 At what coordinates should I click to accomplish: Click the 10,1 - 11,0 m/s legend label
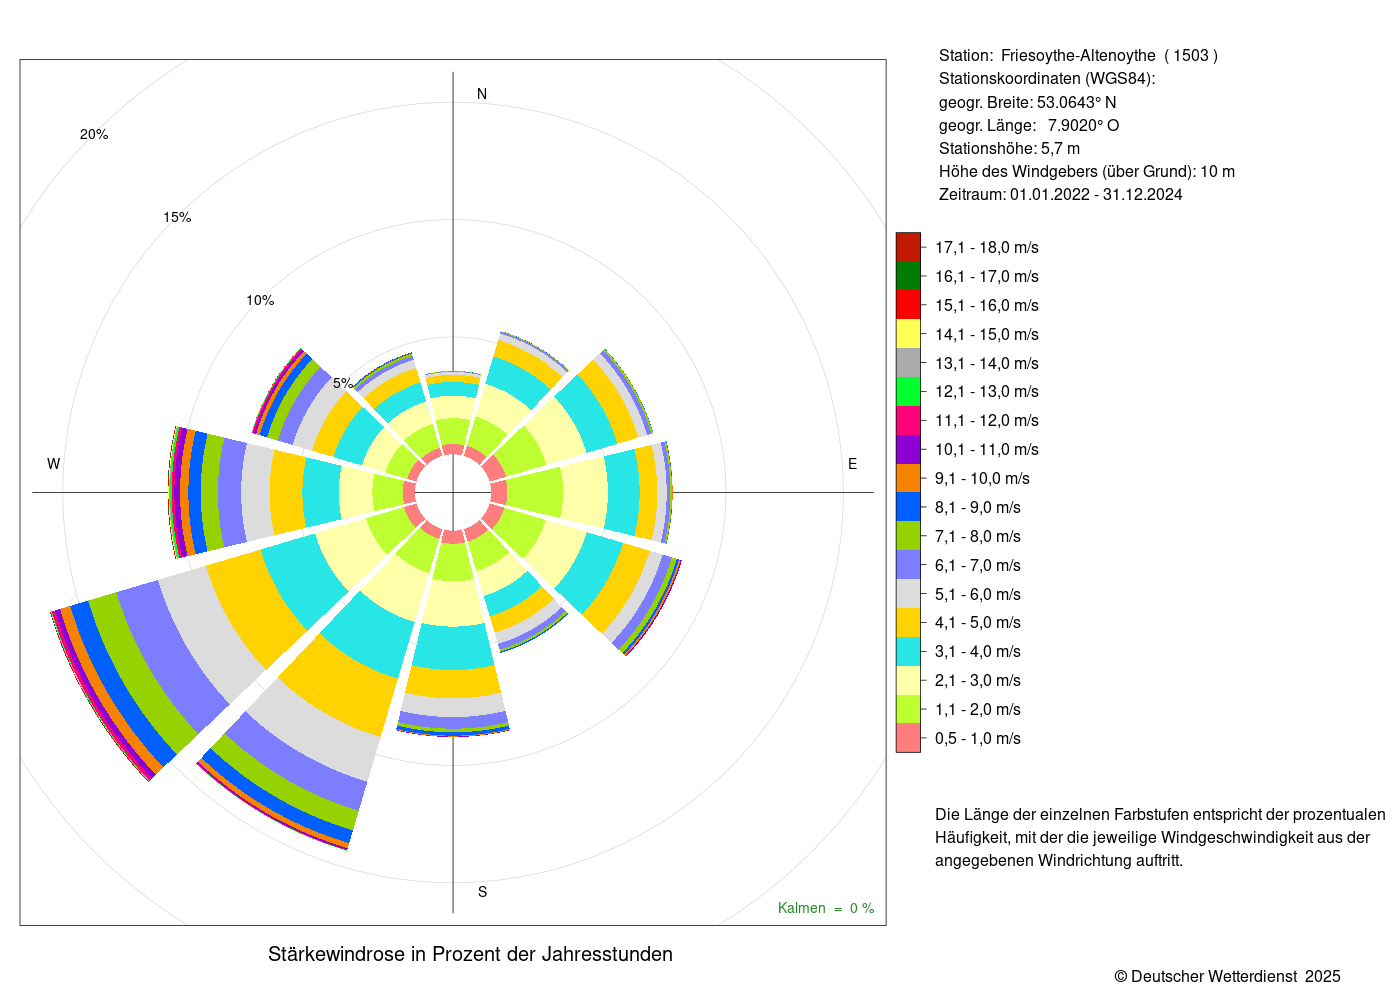987,449
